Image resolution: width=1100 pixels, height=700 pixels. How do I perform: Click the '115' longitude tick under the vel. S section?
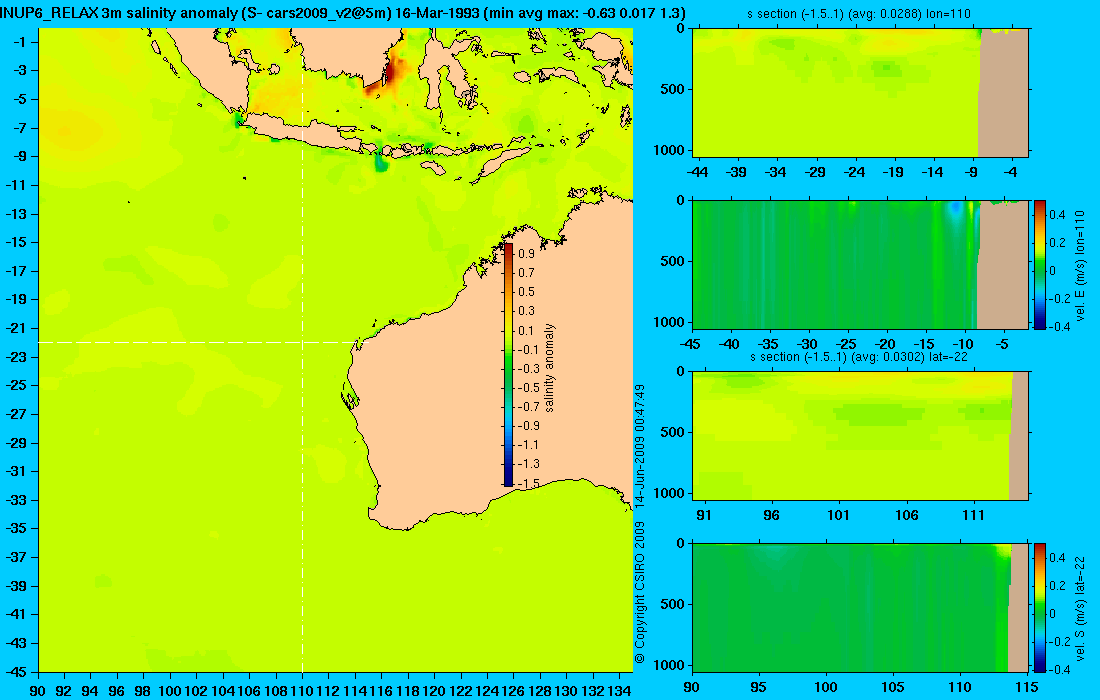click(1026, 687)
